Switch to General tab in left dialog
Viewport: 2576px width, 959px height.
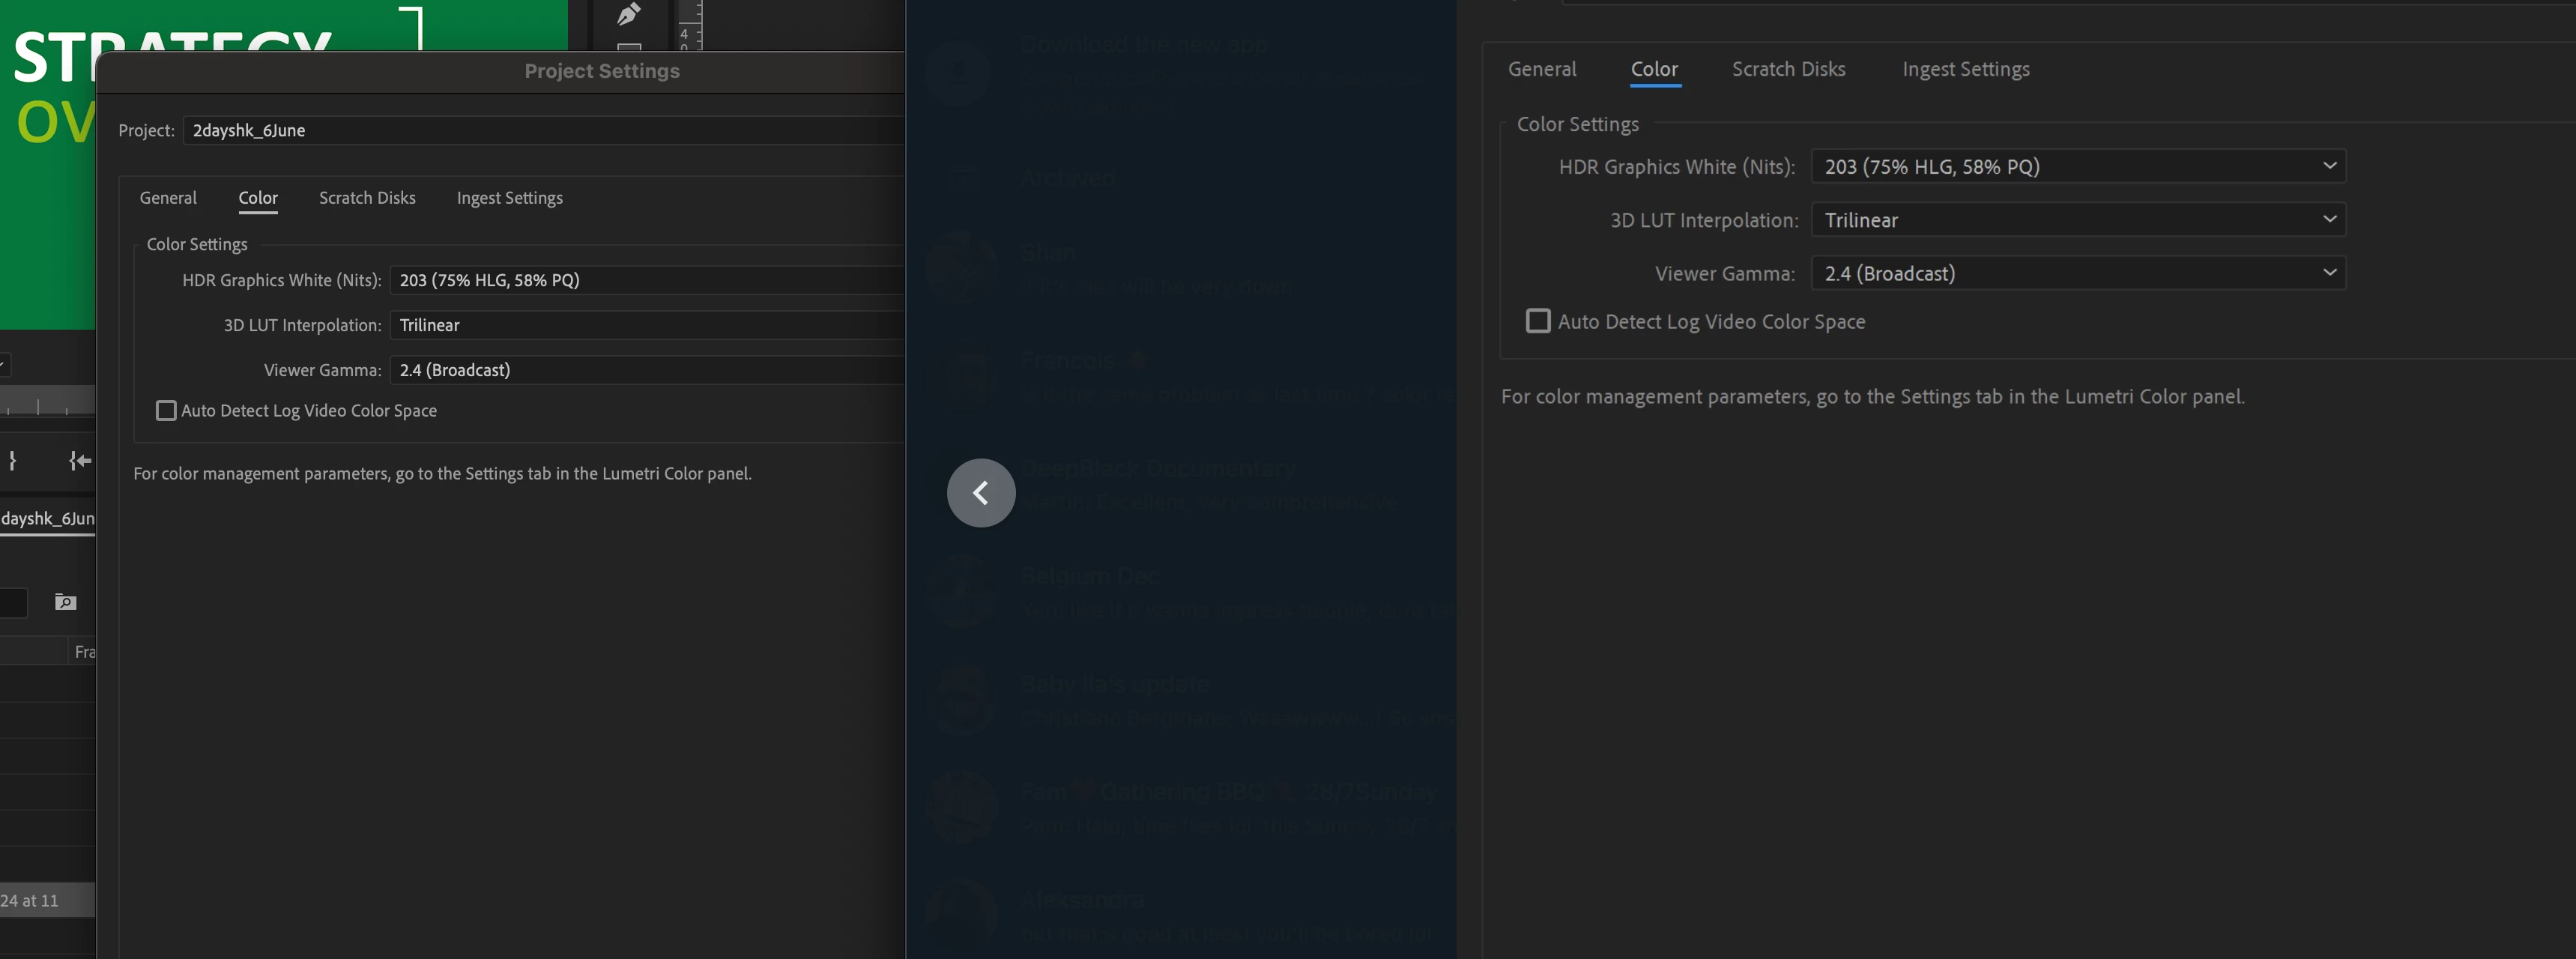click(168, 198)
